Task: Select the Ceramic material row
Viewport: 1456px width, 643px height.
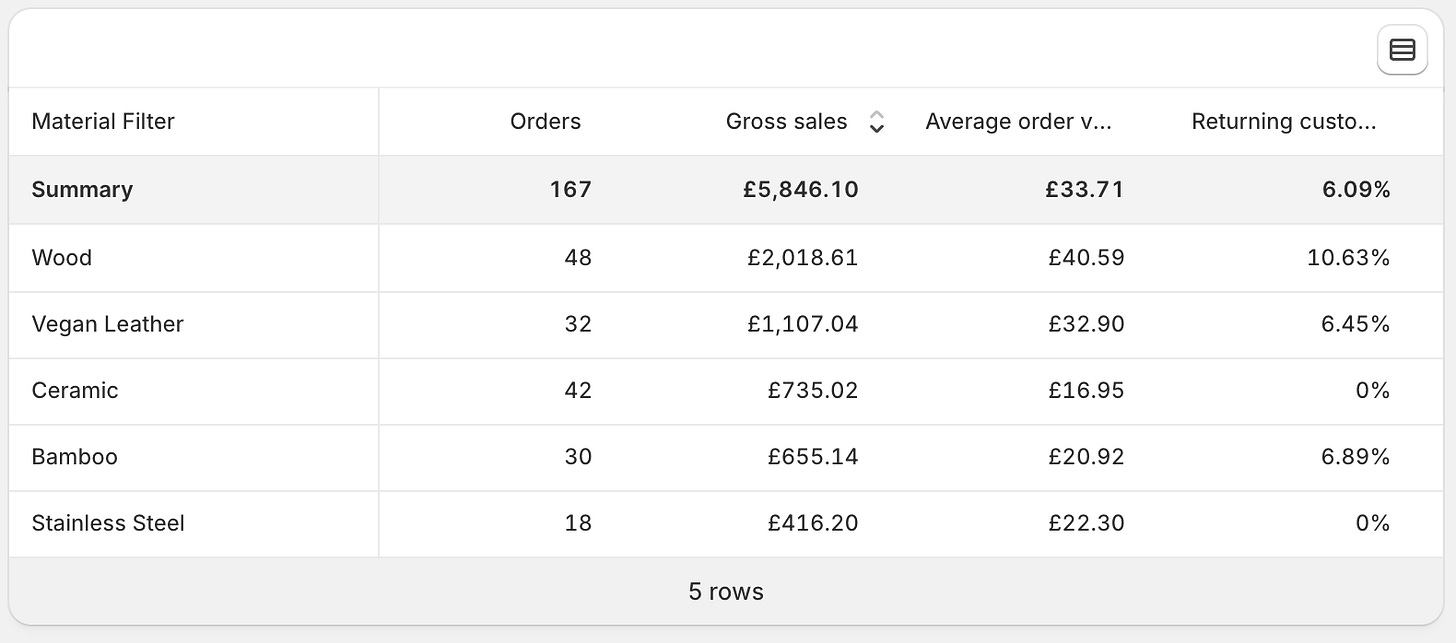Action: tap(75, 390)
